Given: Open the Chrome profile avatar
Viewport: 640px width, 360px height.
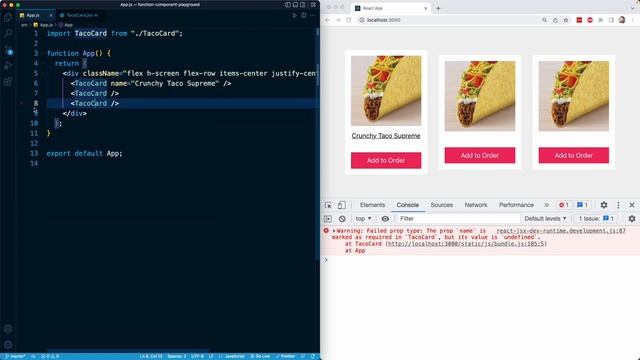Looking at the screenshot, I should tap(622, 20).
